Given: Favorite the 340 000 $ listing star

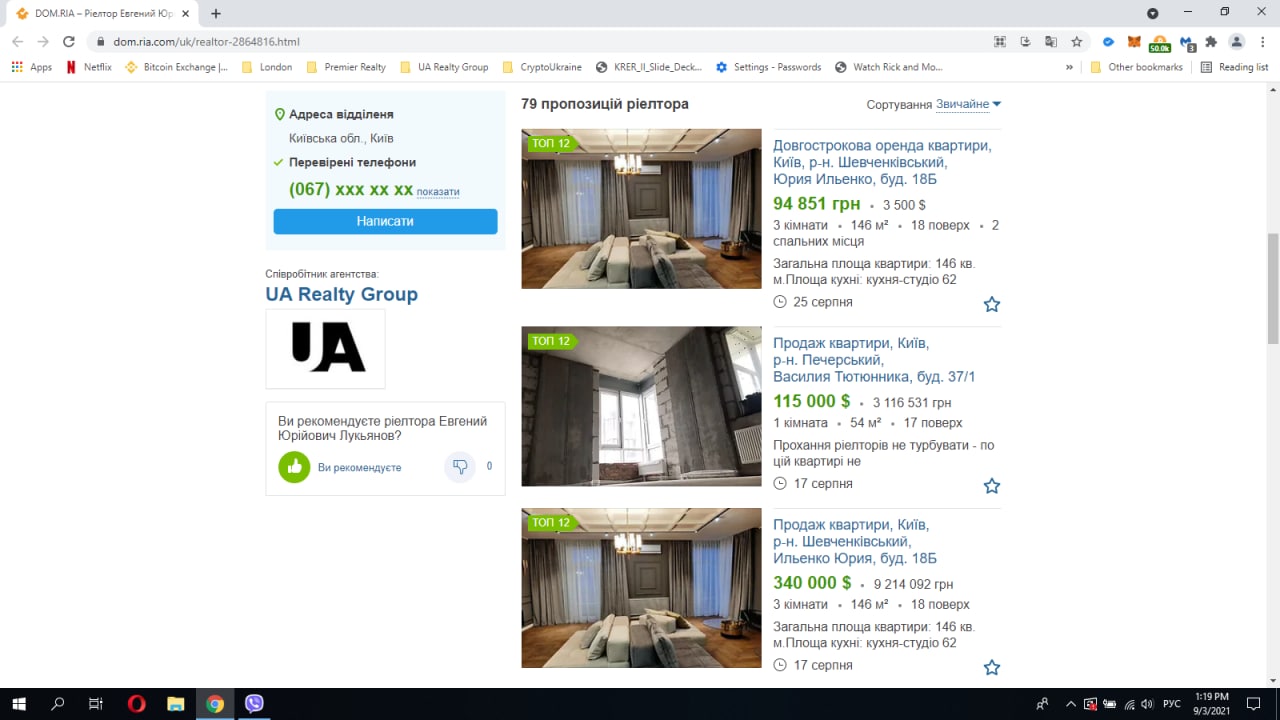Looking at the screenshot, I should [x=991, y=667].
